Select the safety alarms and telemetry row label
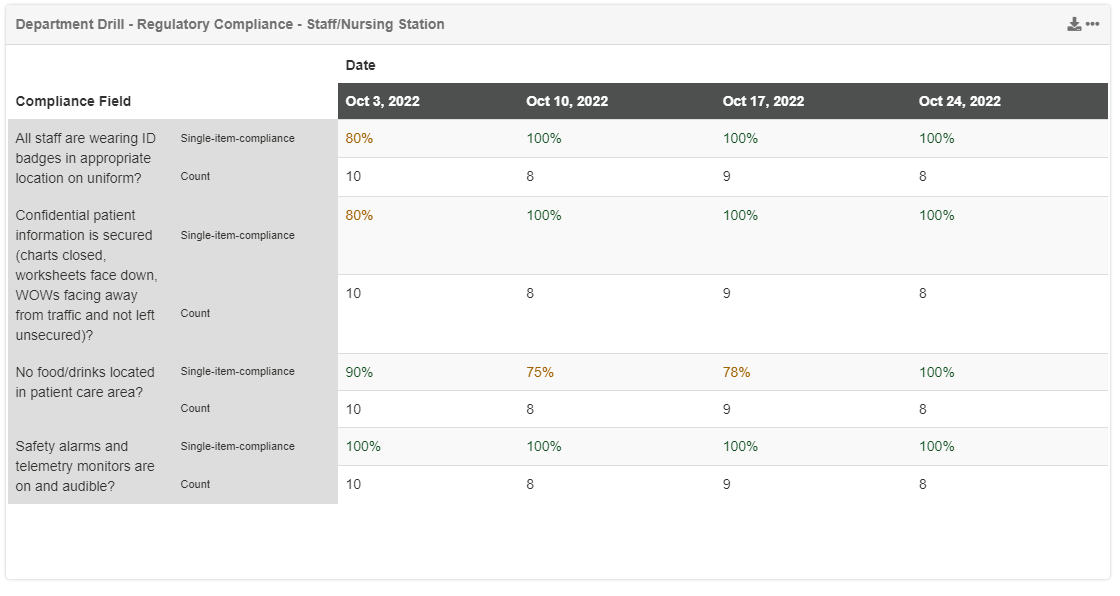Screen dimensions: 1120x596 (x=85, y=466)
